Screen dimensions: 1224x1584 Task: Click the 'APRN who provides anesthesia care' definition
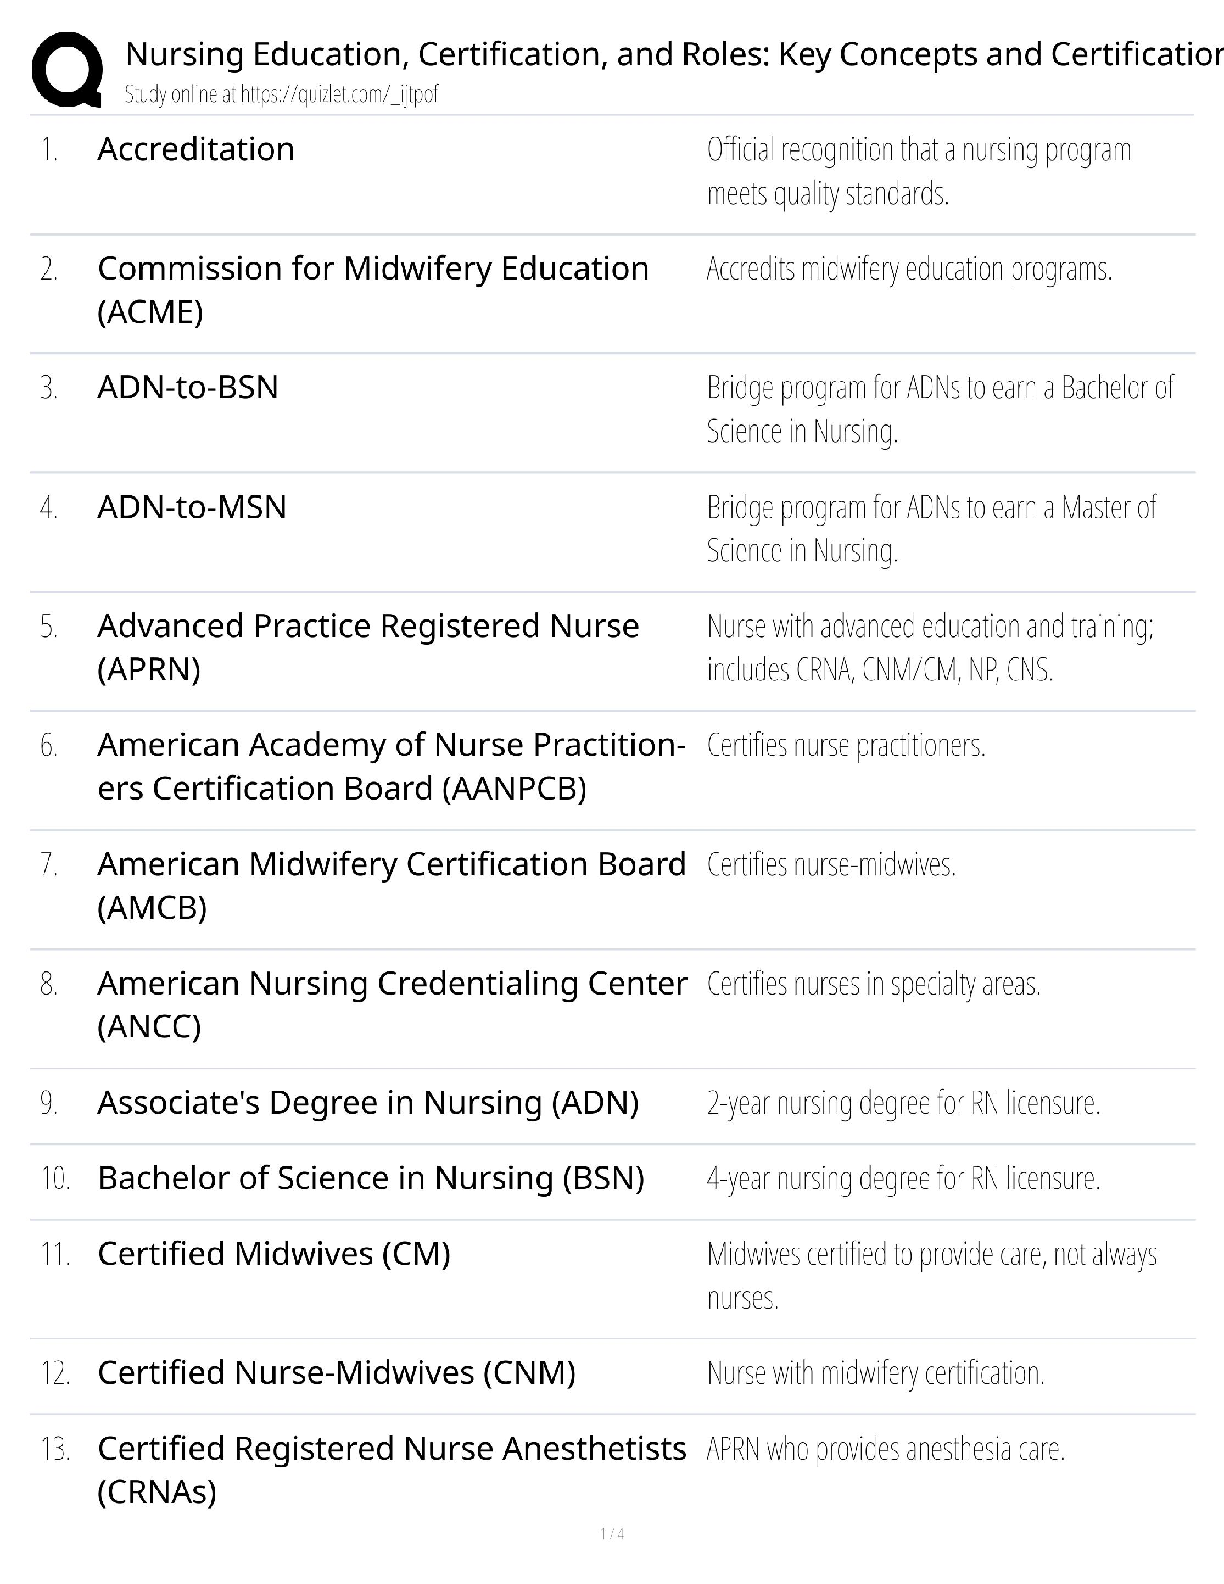click(x=885, y=1449)
